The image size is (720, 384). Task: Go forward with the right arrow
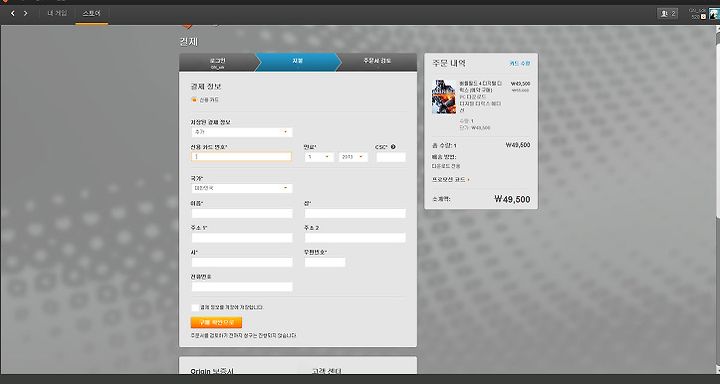(x=25, y=14)
